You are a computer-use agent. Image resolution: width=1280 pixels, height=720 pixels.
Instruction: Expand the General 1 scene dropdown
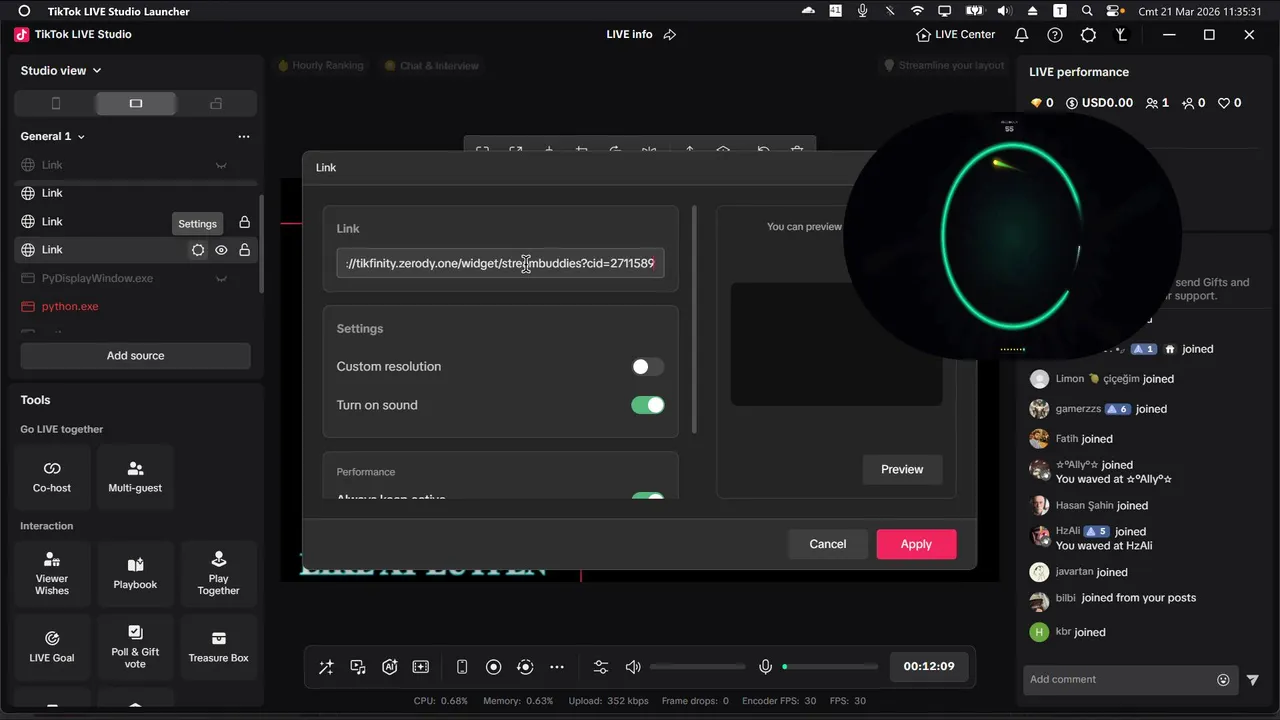click(x=53, y=136)
